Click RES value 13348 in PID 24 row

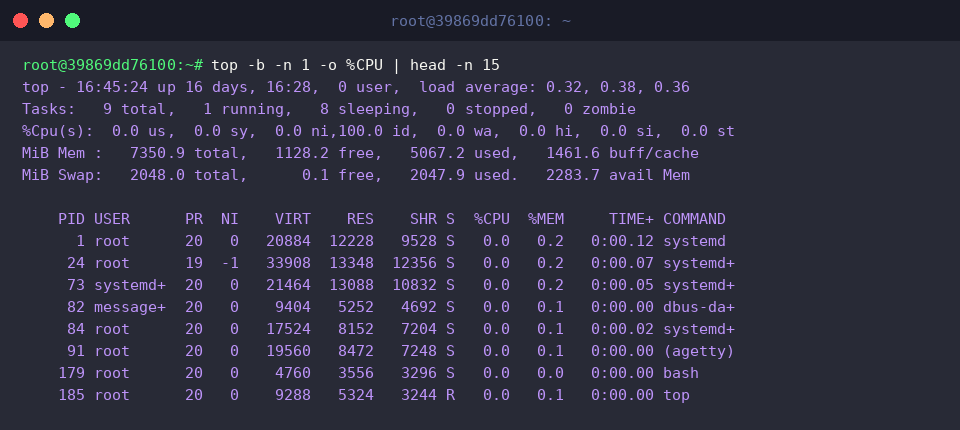click(351, 263)
